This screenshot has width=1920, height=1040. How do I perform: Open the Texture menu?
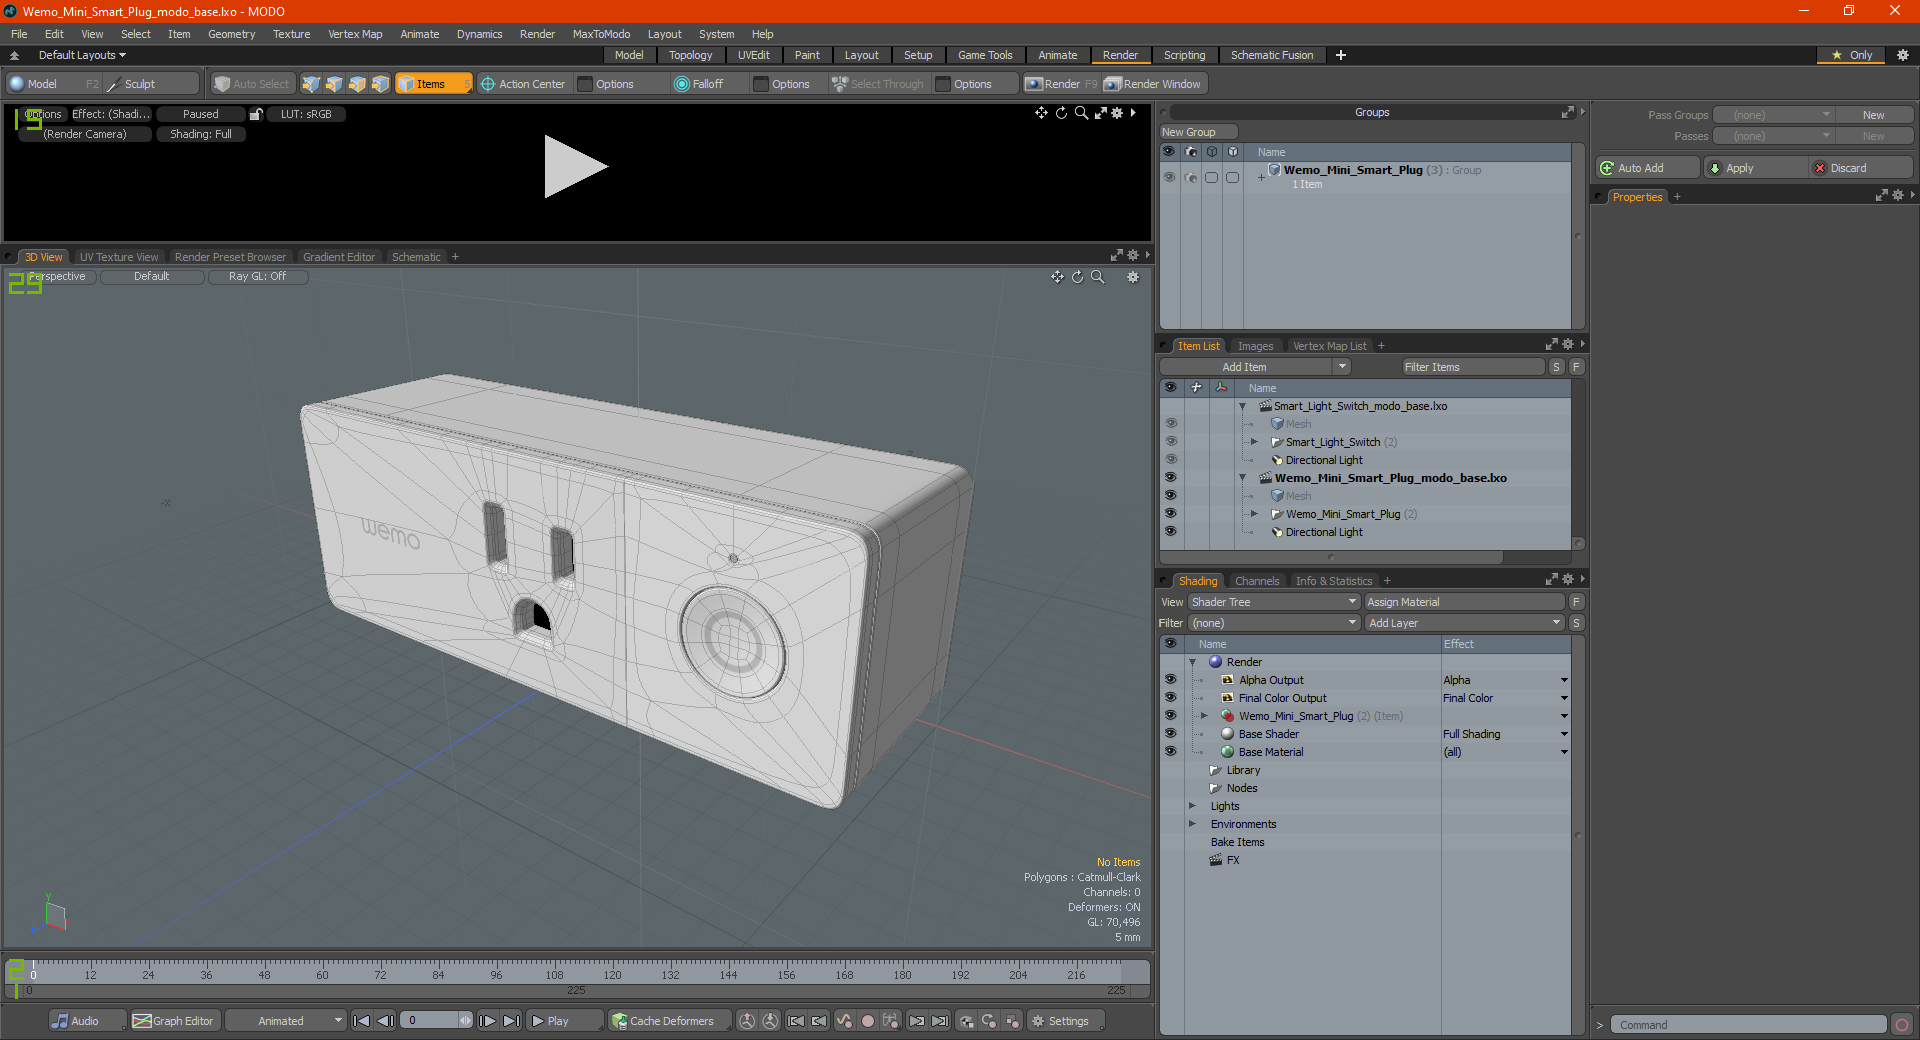pos(291,34)
